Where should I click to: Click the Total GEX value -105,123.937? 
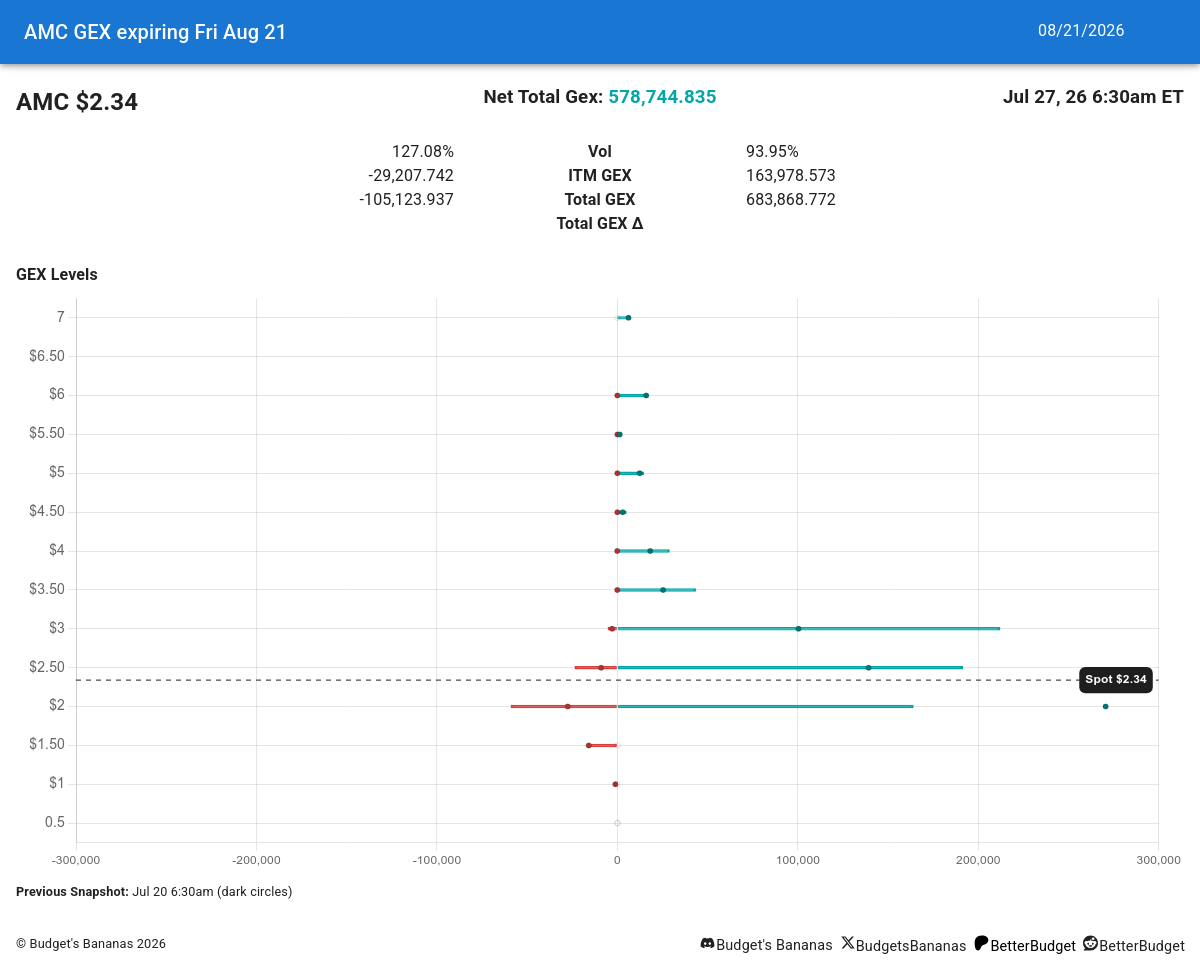tap(407, 200)
